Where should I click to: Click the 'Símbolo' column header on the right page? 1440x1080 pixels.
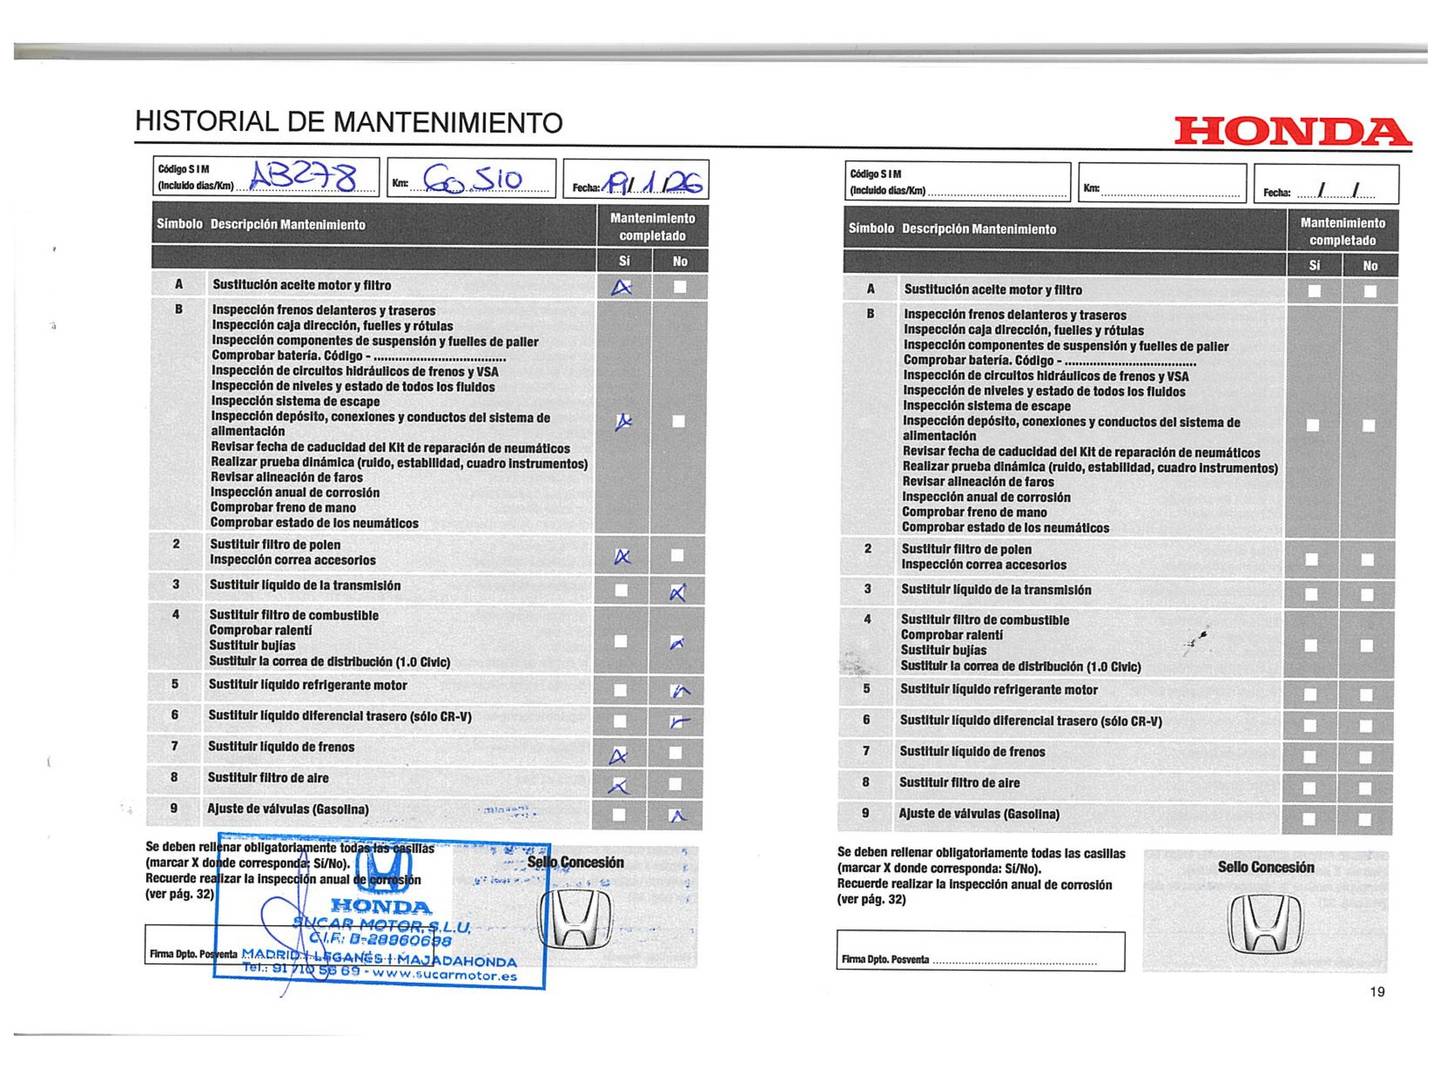(870, 228)
